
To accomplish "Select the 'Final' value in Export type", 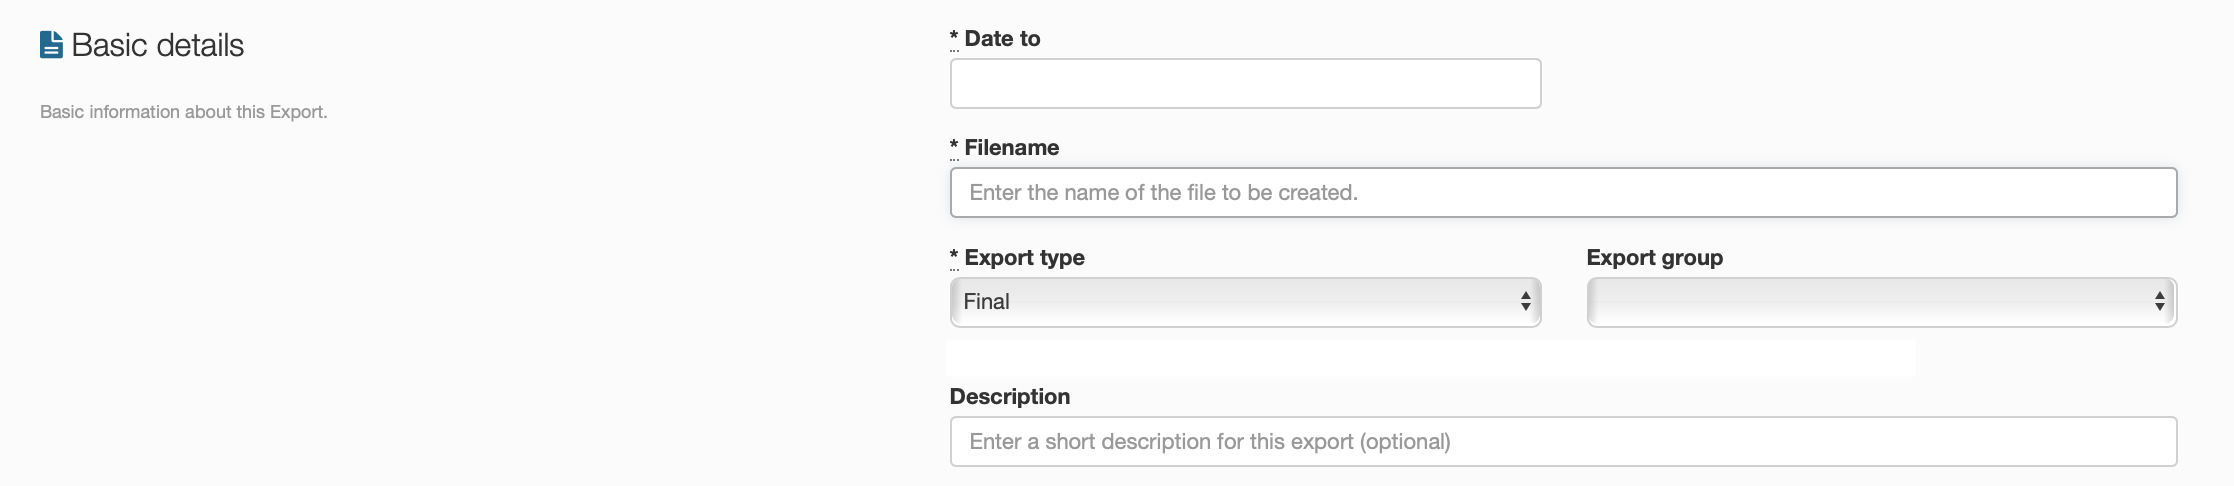I will pos(986,302).
